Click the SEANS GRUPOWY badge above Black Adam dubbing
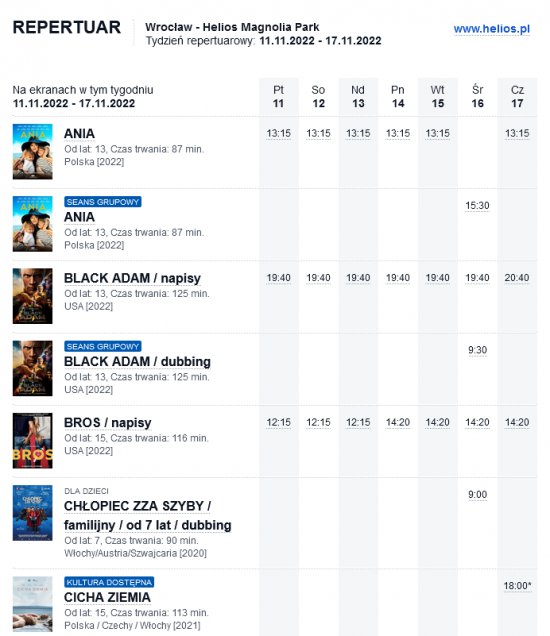550x636 pixels. (103, 346)
